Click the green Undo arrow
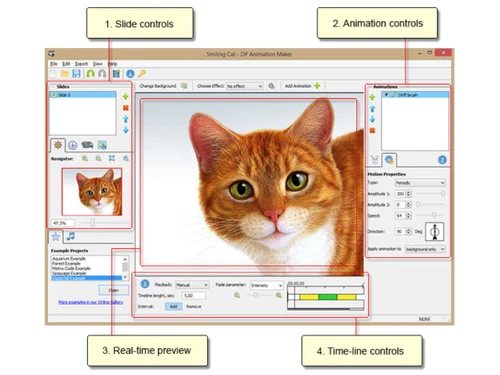This screenshot has width=500, height=375. (x=90, y=74)
